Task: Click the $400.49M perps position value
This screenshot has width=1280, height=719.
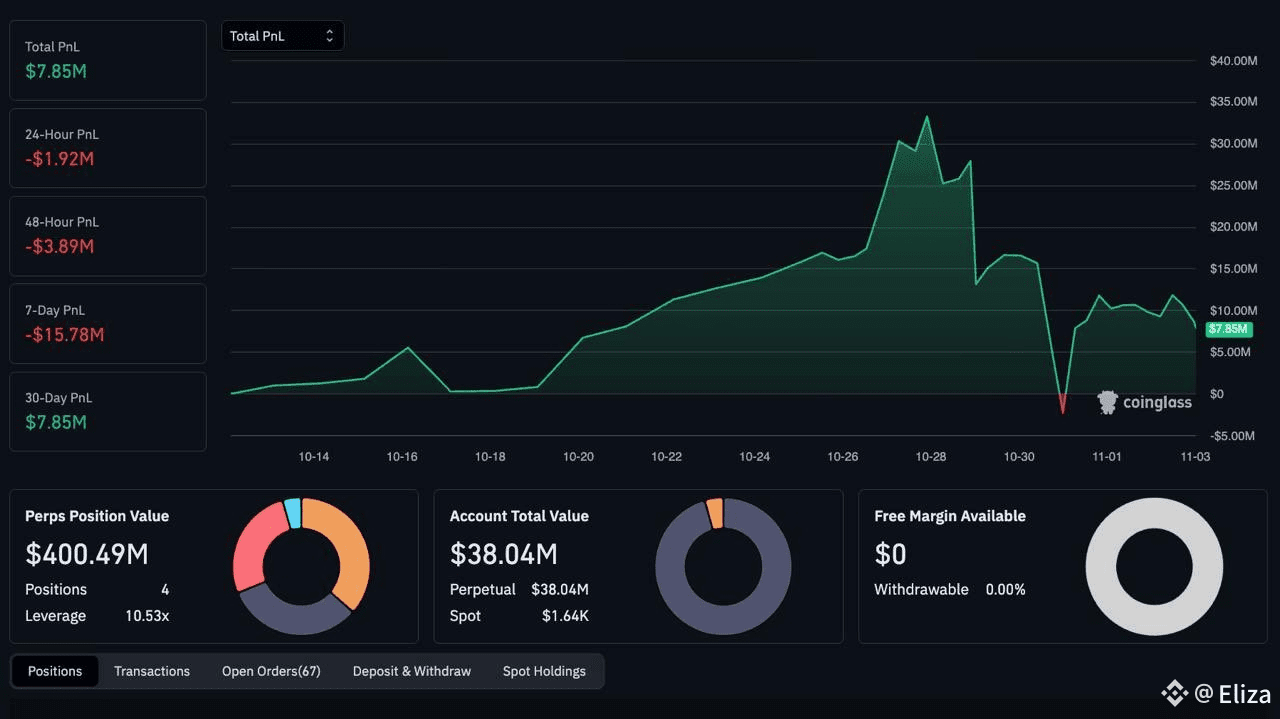Action: [86, 554]
